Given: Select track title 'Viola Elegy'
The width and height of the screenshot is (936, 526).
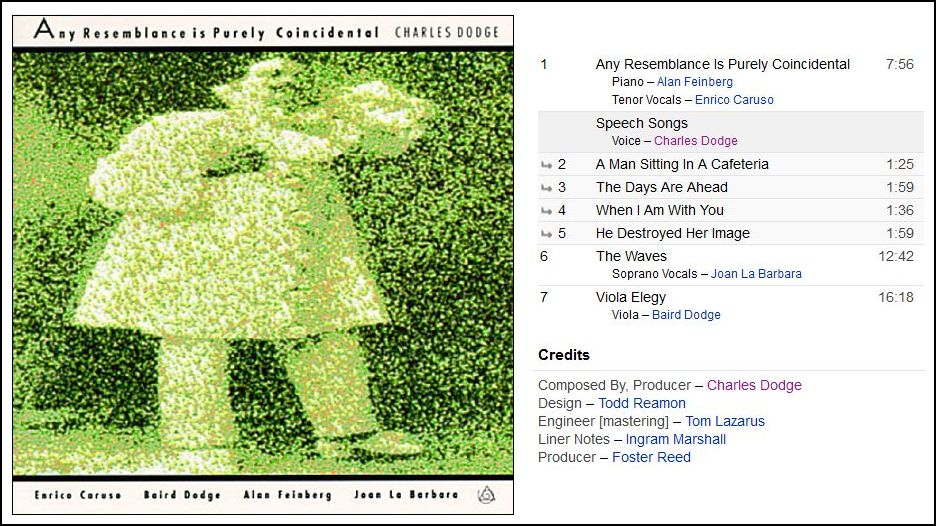Looking at the screenshot, I should 630,297.
